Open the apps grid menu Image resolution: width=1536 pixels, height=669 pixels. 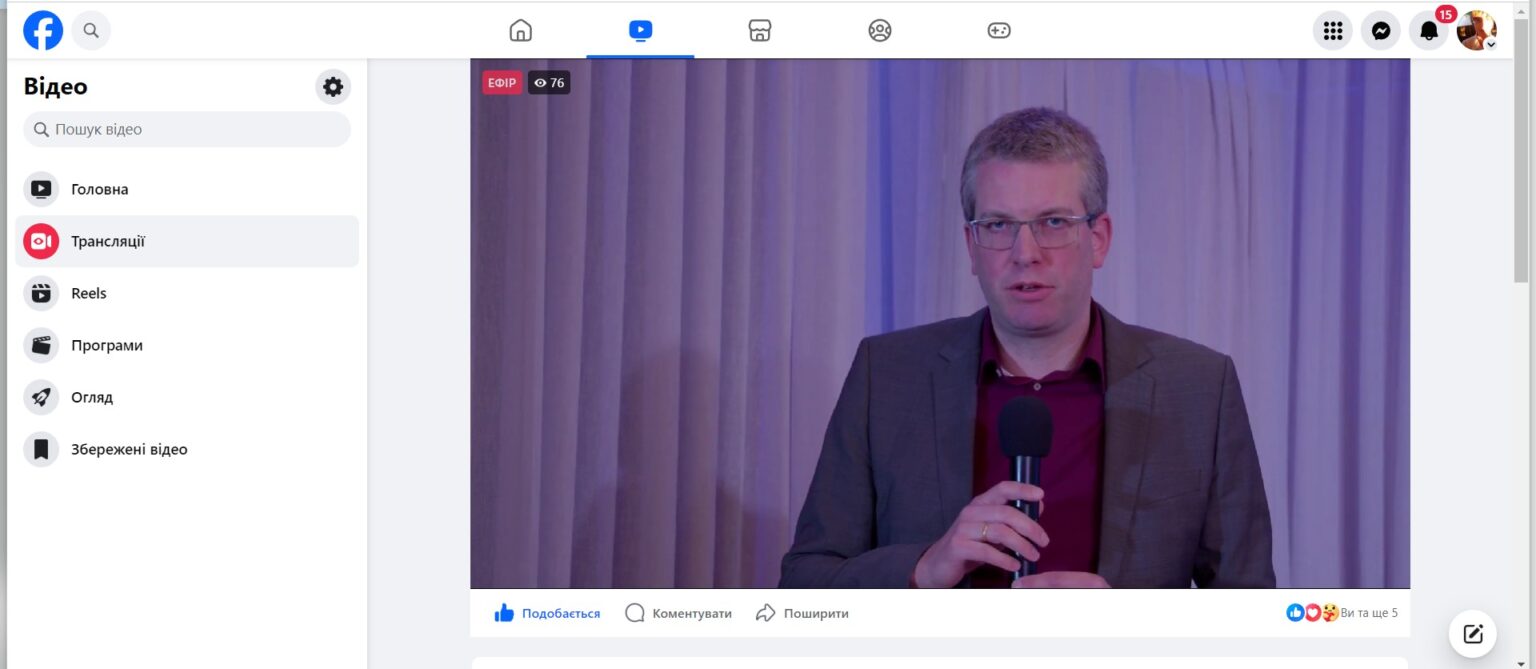click(x=1333, y=31)
